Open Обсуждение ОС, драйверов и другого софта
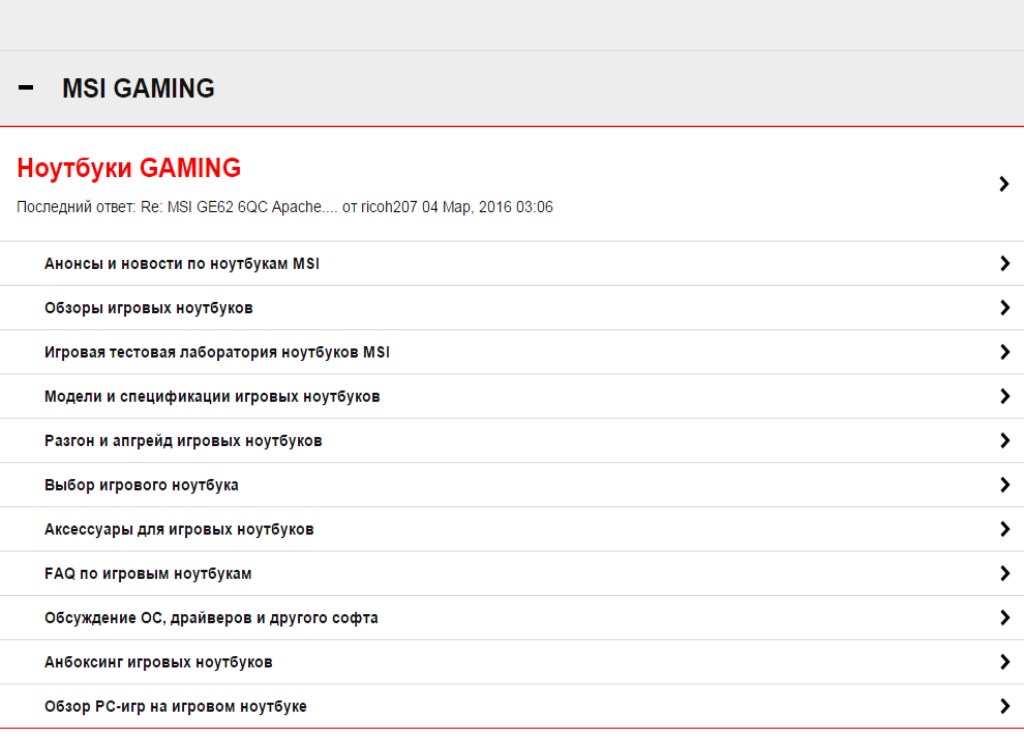This screenshot has height=748, width=1024. click(x=211, y=618)
